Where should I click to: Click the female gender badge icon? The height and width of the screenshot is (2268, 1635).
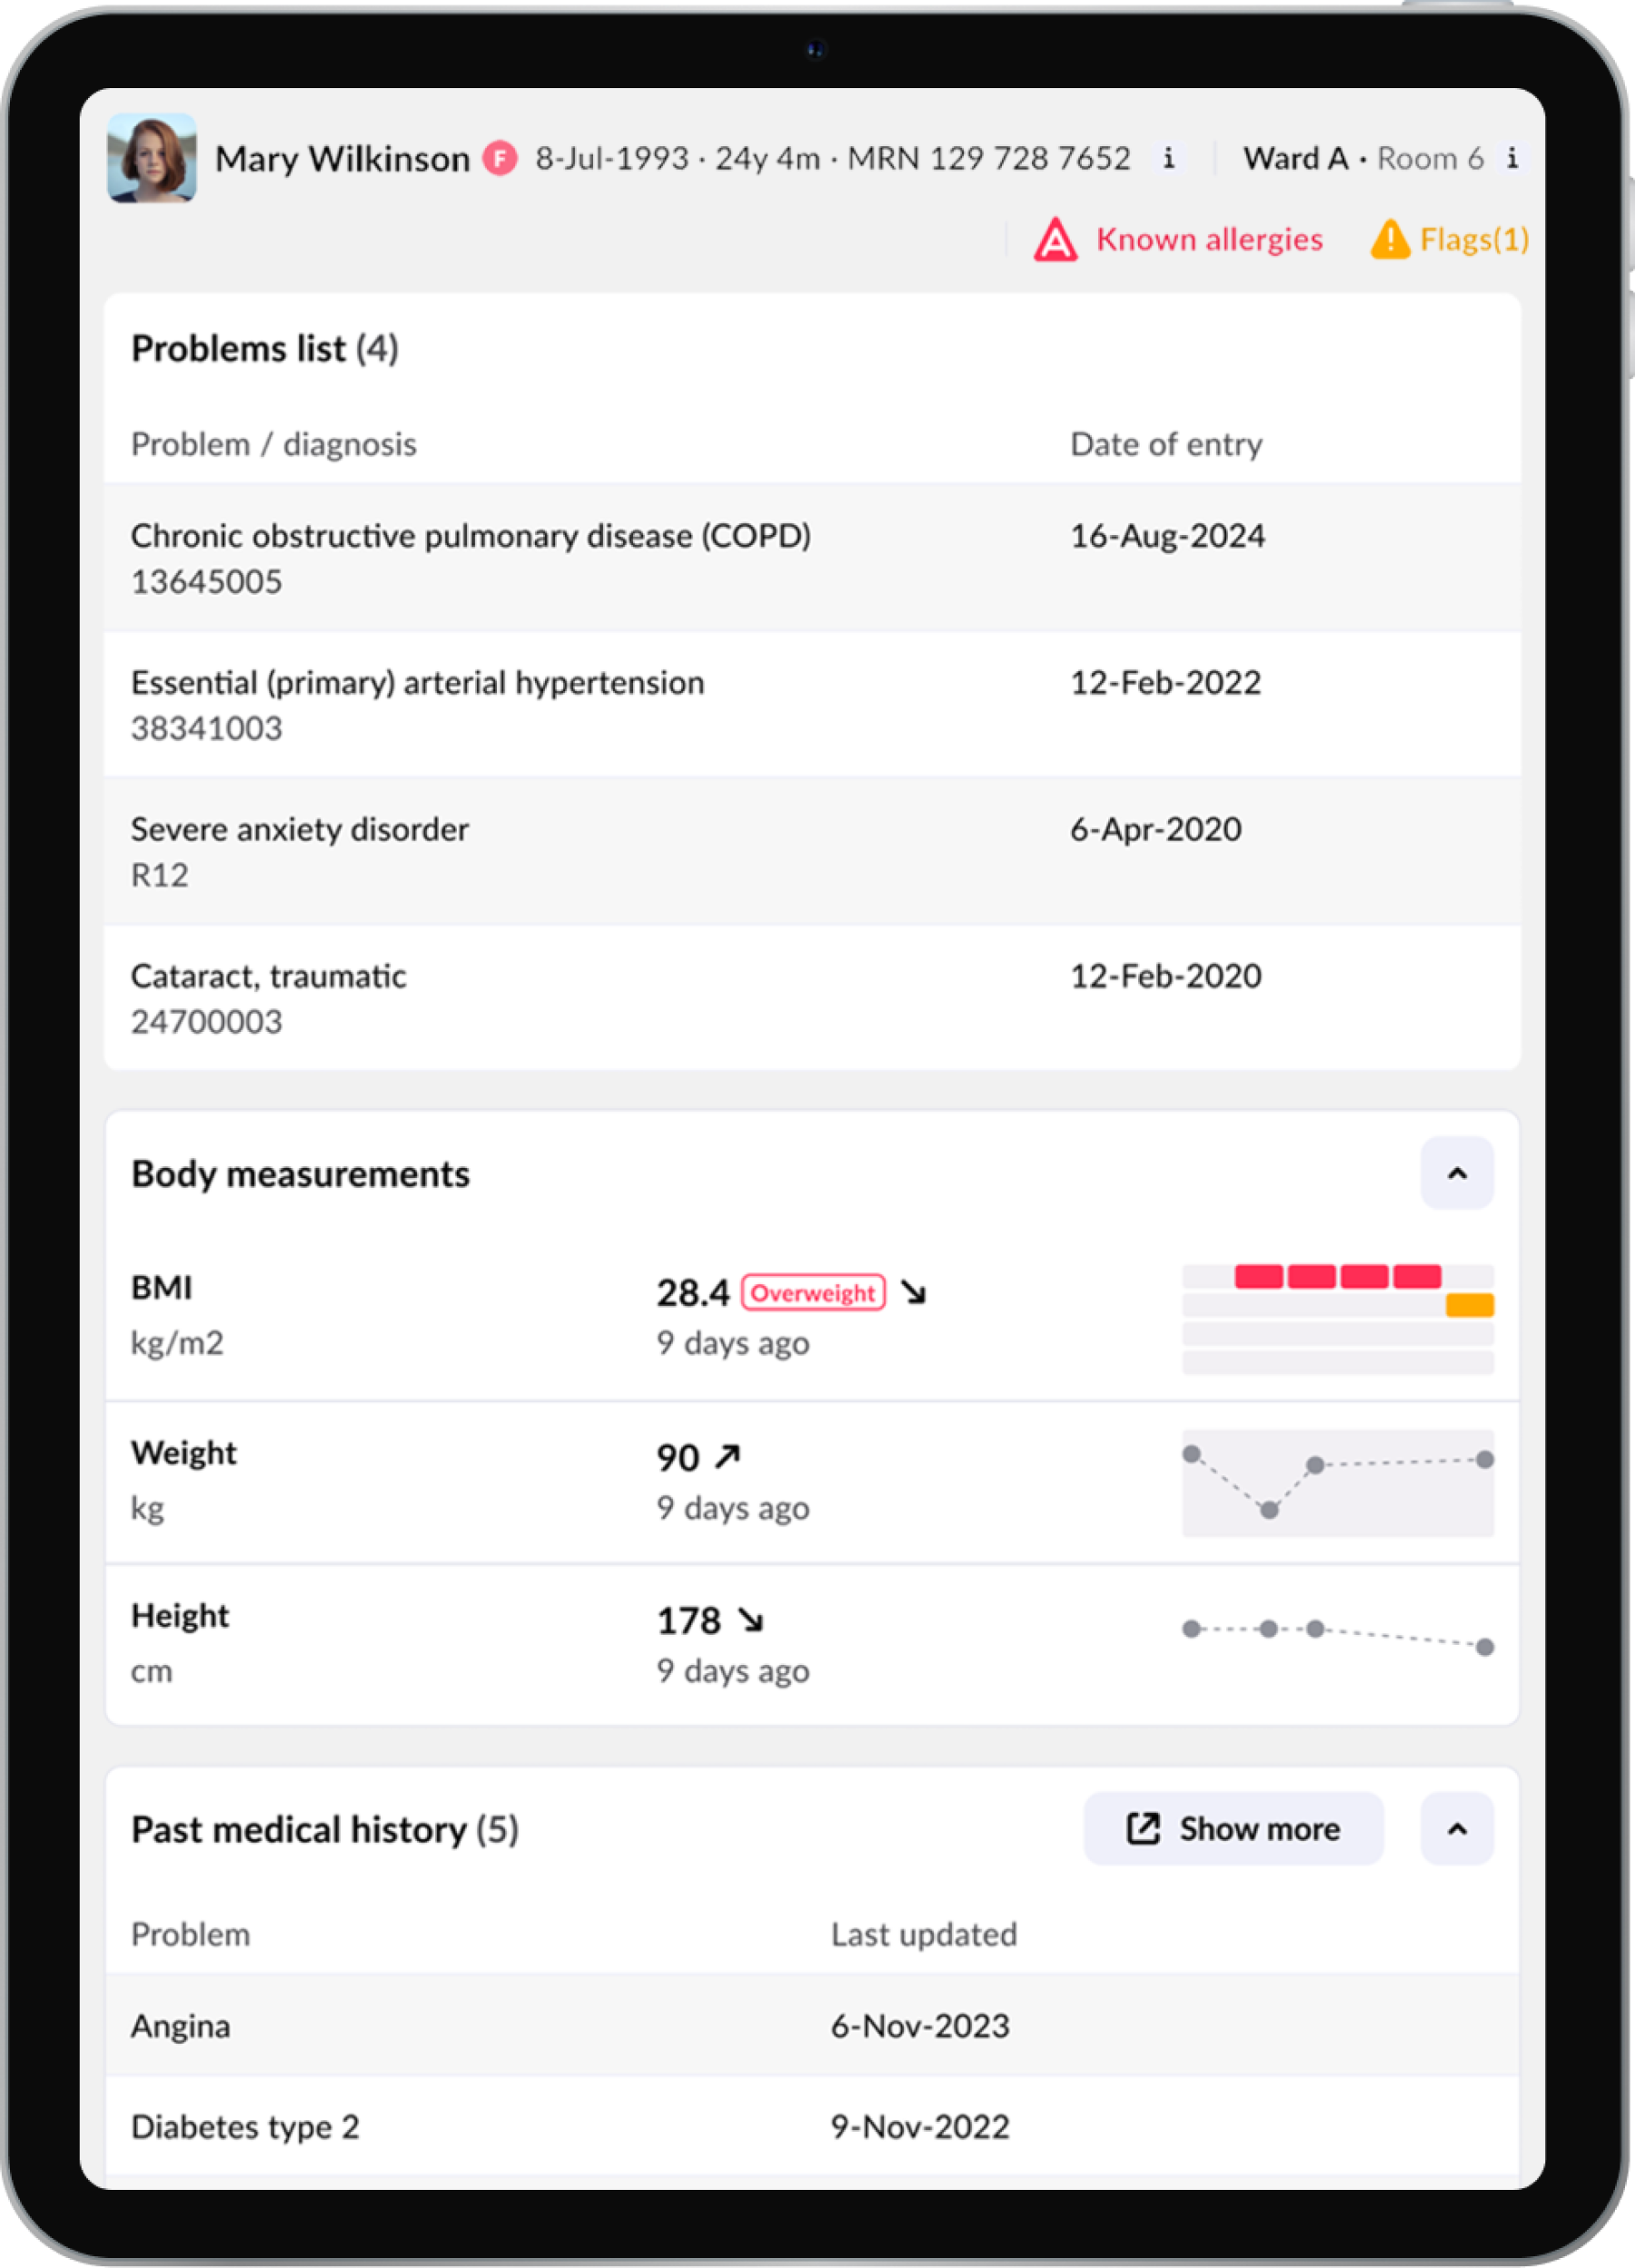(500, 158)
